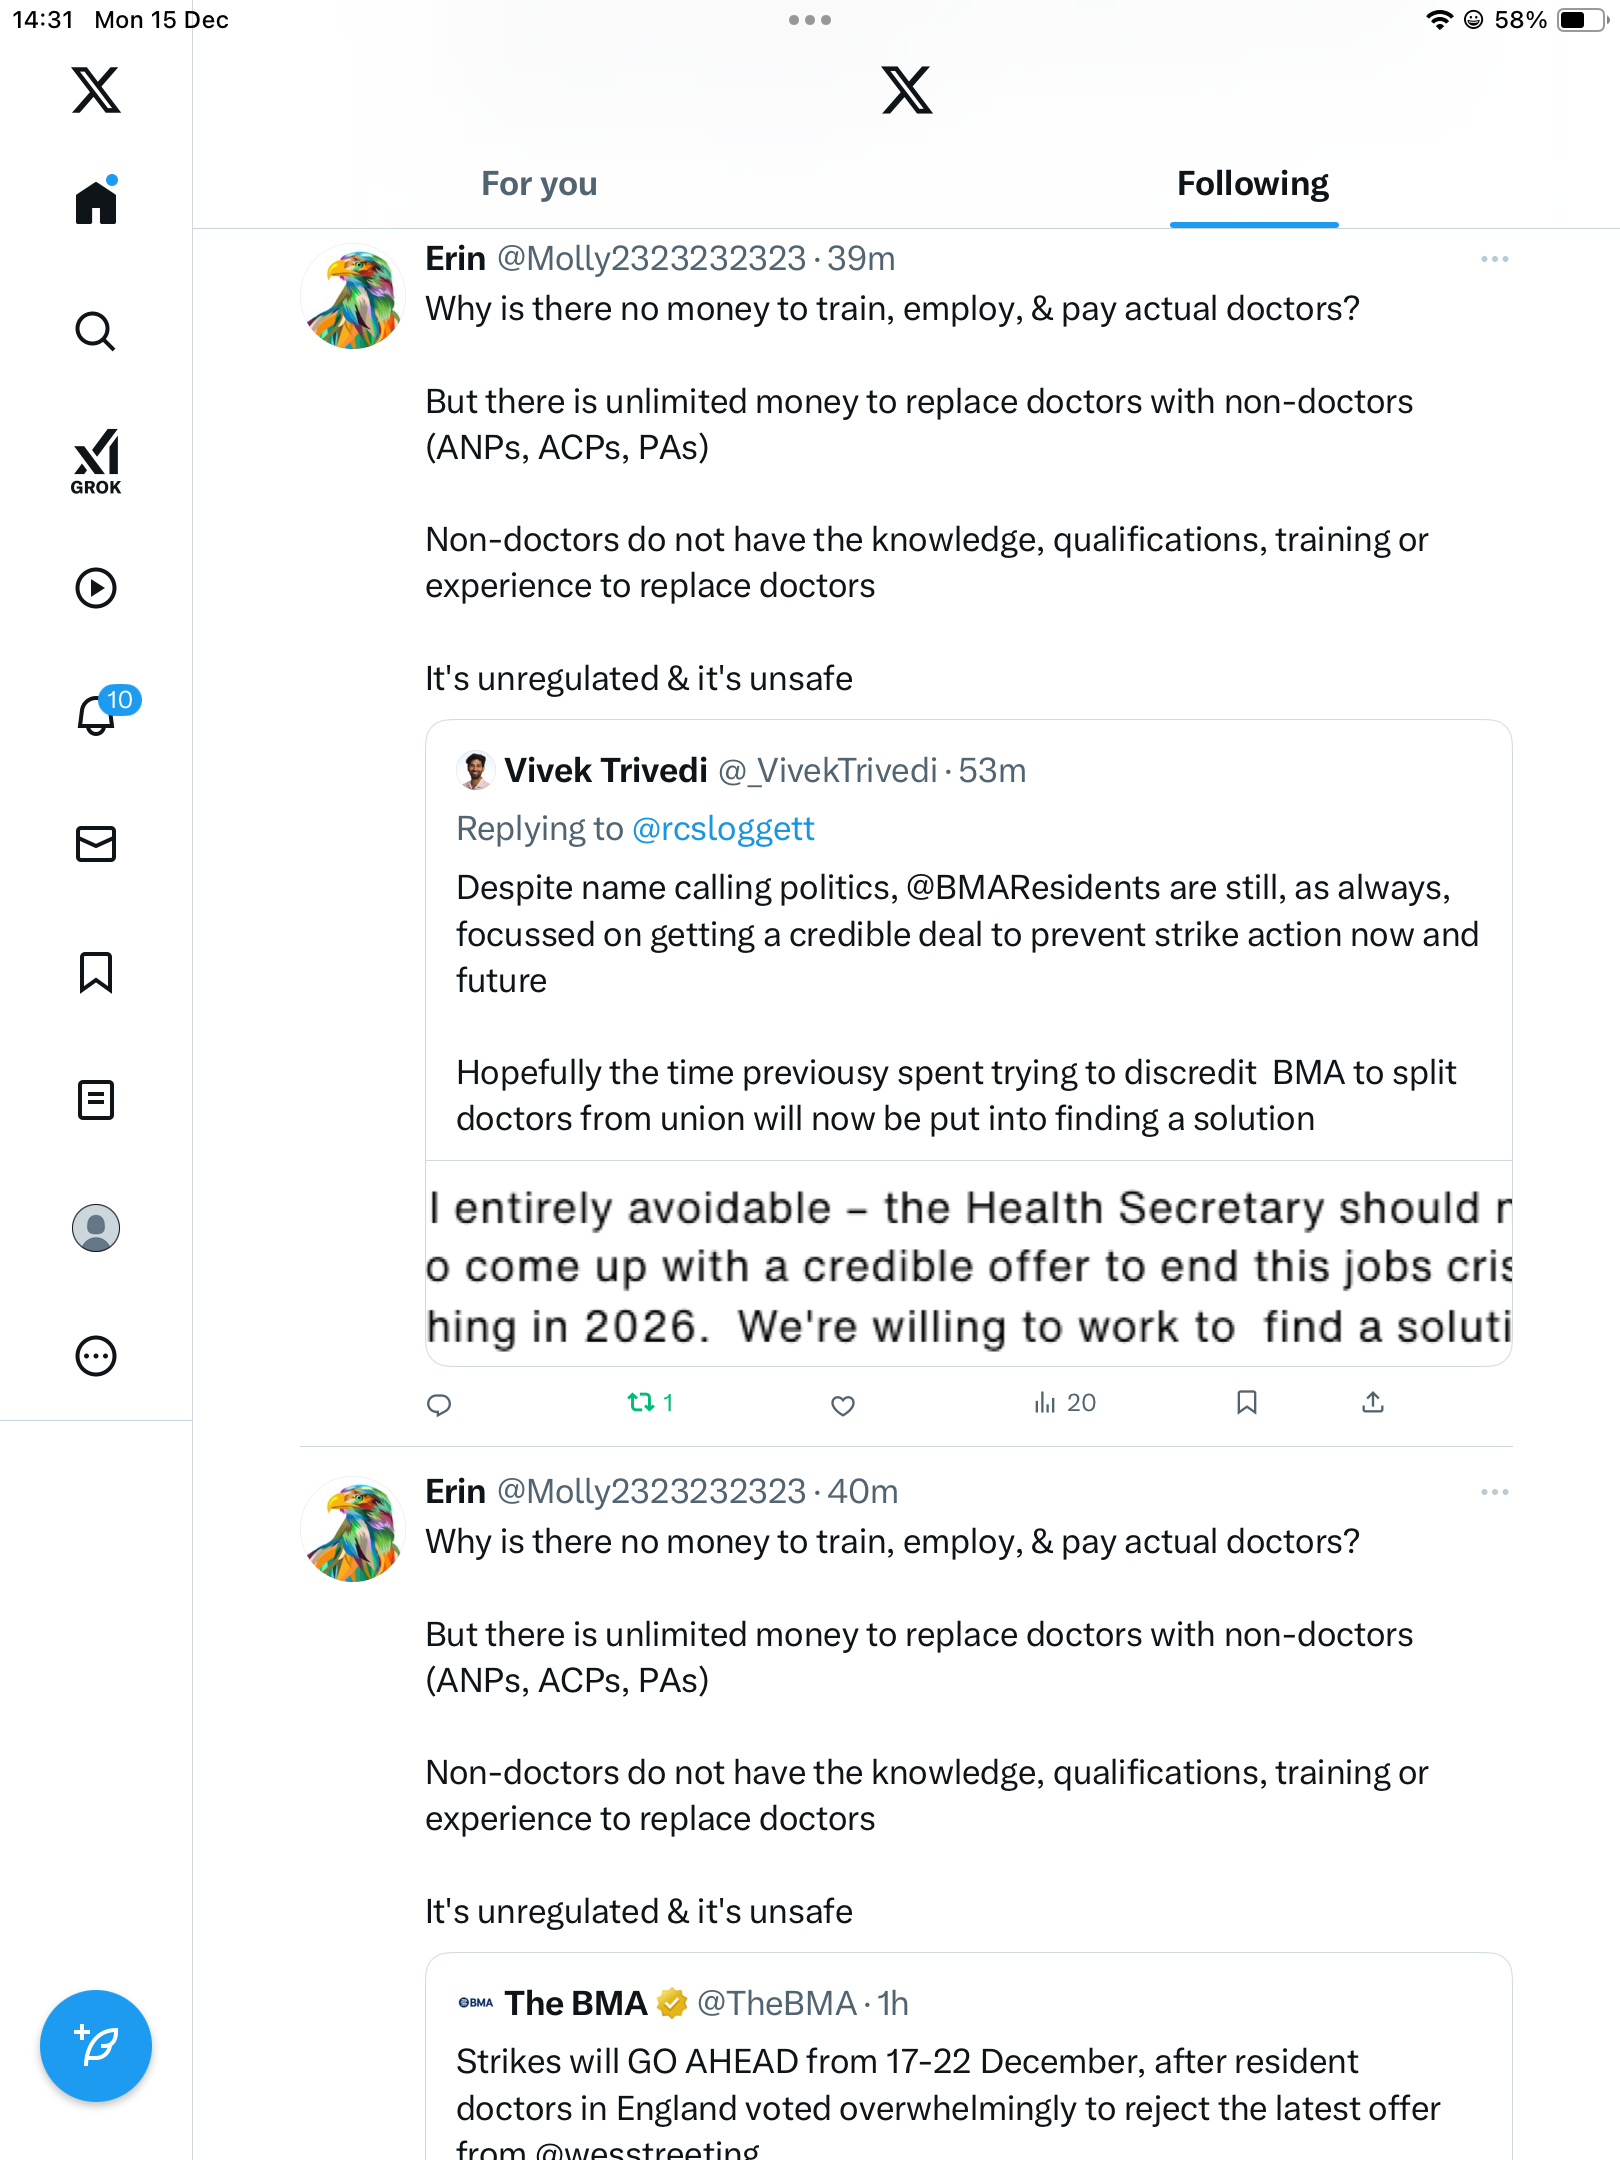Open Bookmarks from the sidebar
This screenshot has height=2160, width=1620.
click(x=96, y=972)
